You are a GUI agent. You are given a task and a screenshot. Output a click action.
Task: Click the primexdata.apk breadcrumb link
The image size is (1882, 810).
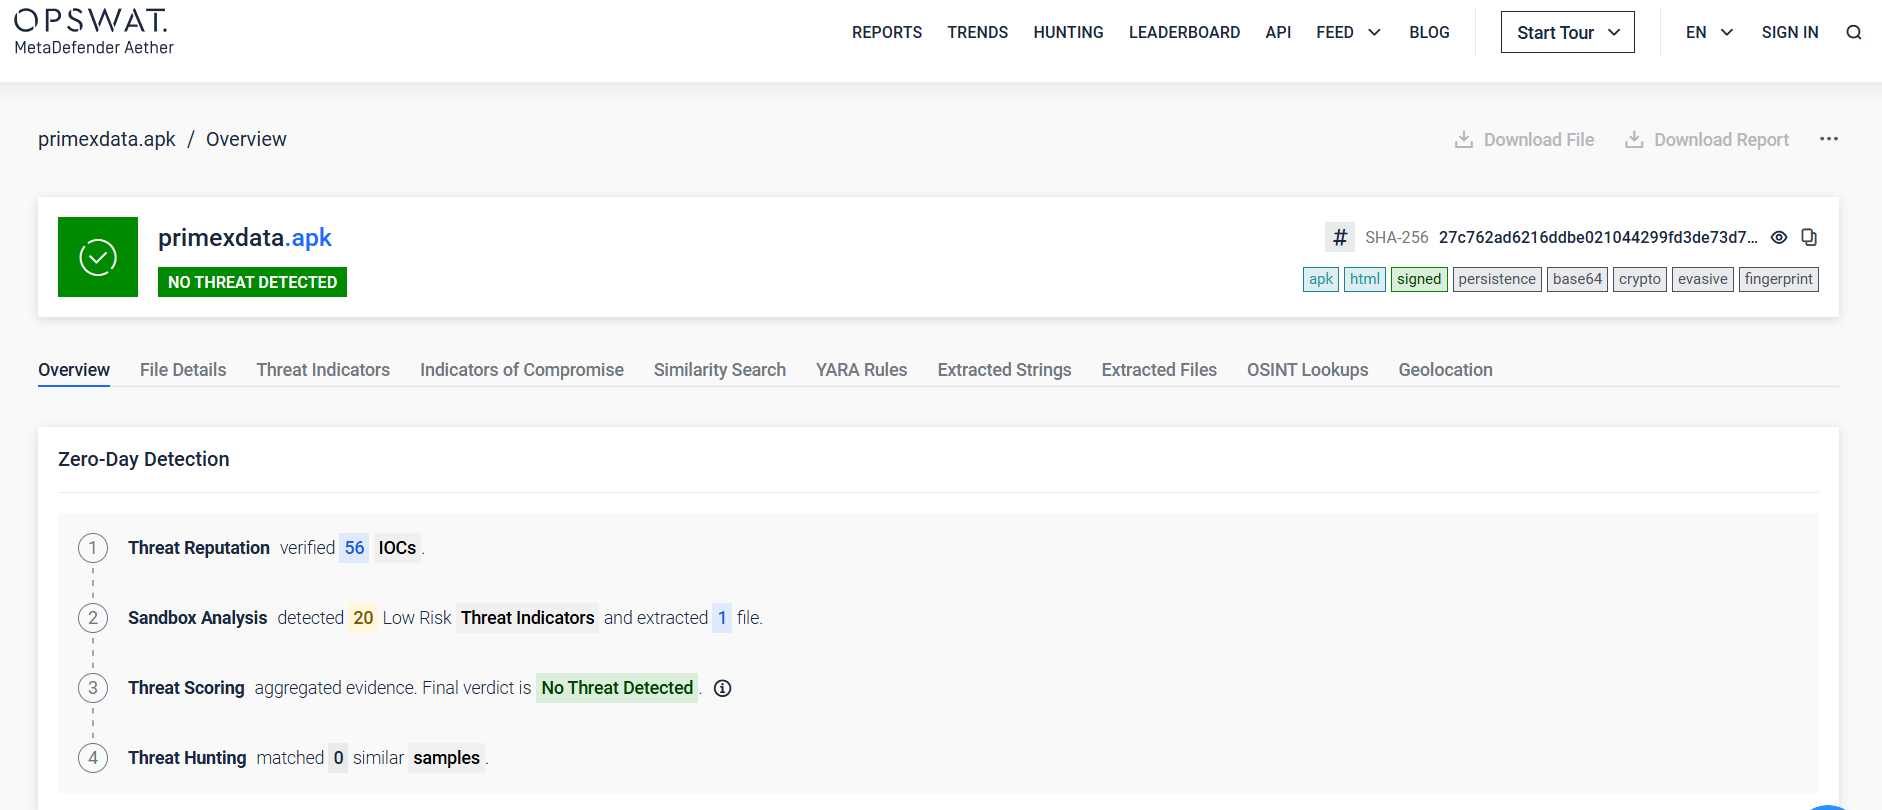(x=107, y=139)
